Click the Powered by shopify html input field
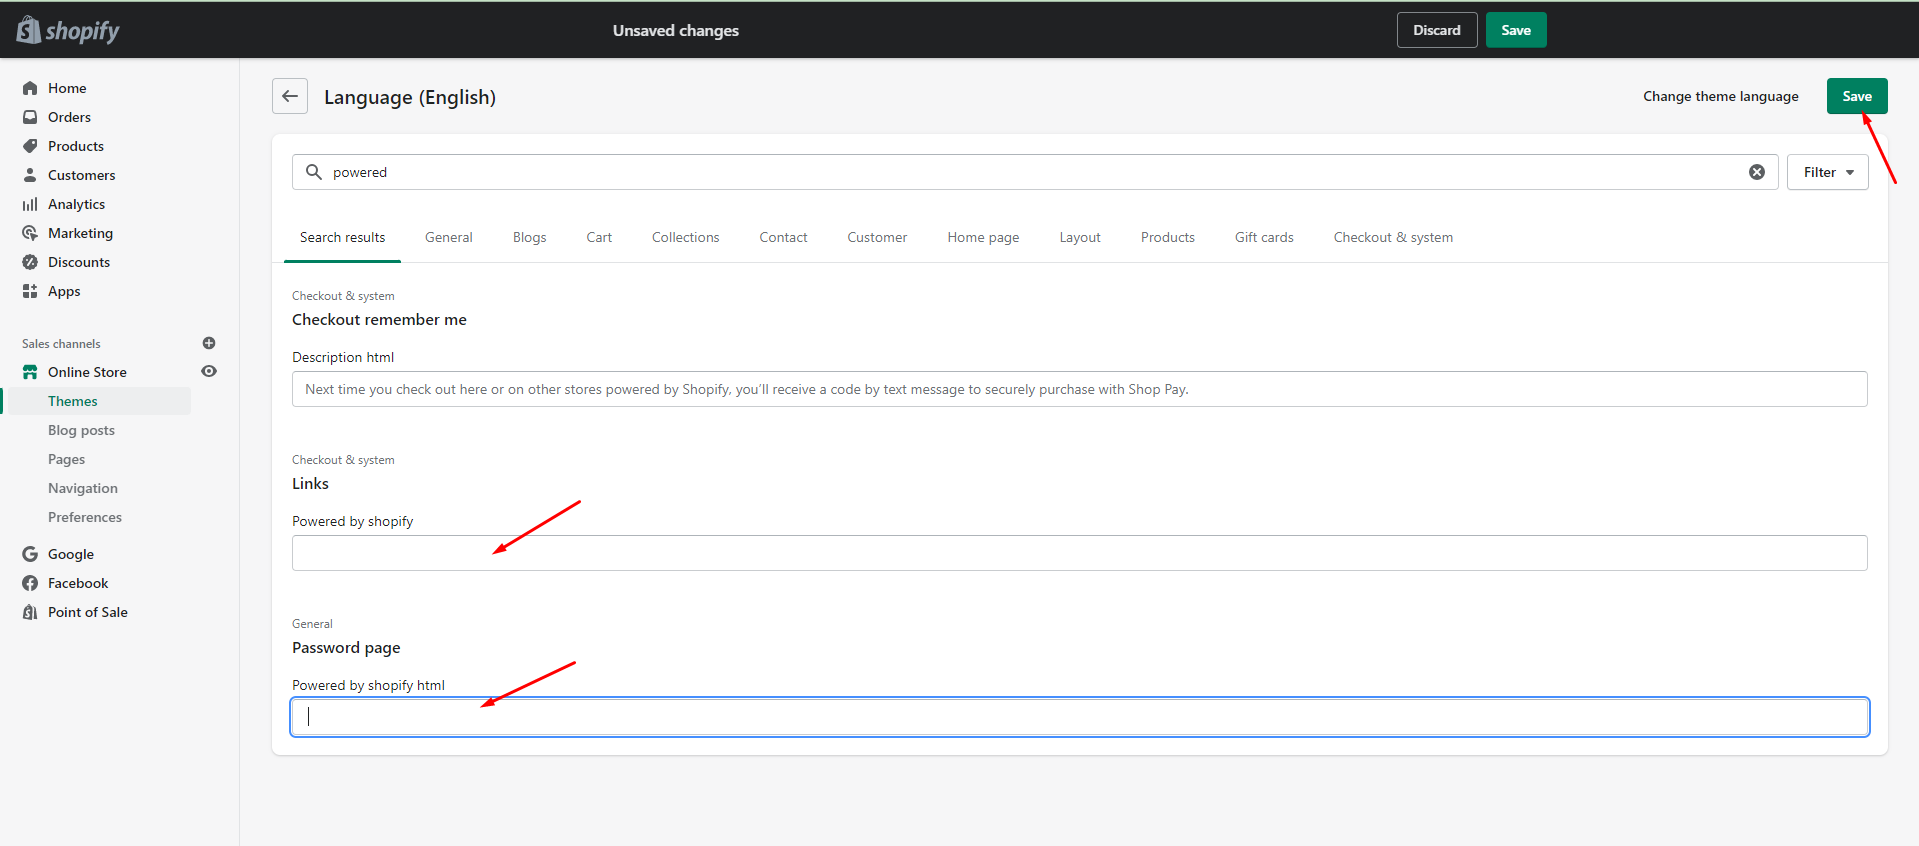This screenshot has width=1919, height=846. point(1080,717)
